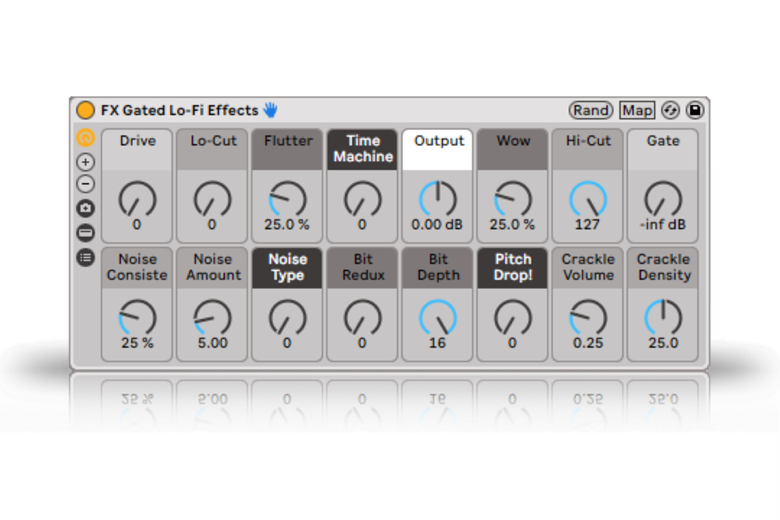Click the 5.00 Noise Amount value
The image size is (780, 520).
212,343
